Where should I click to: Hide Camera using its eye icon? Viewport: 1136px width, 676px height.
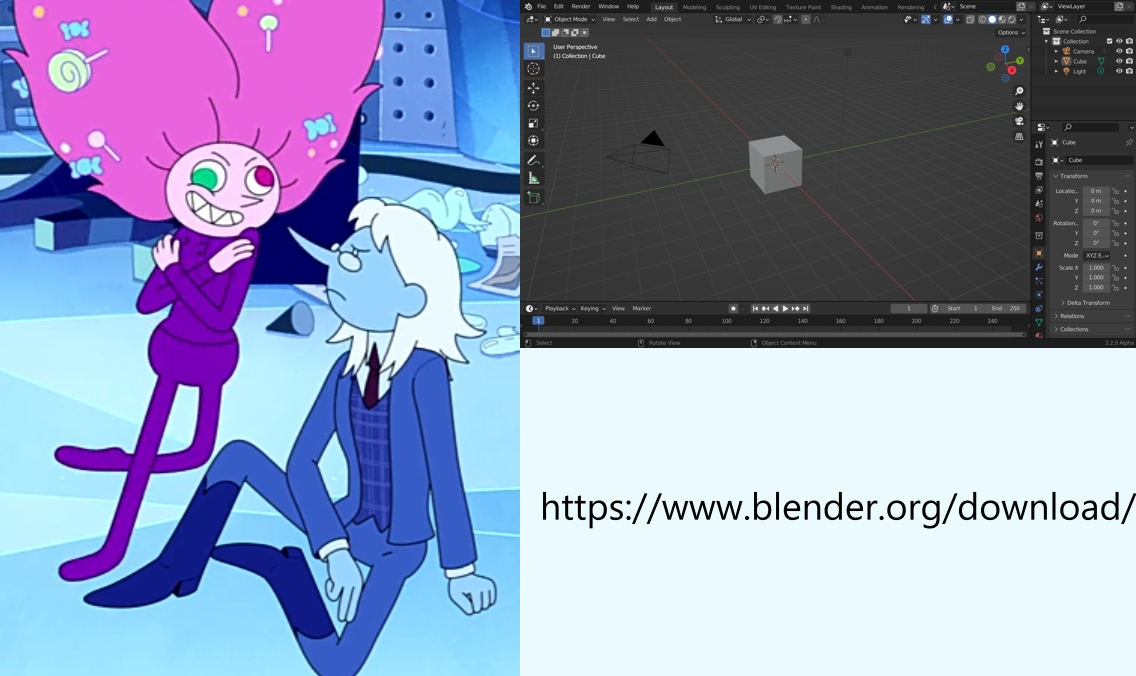[1119, 51]
